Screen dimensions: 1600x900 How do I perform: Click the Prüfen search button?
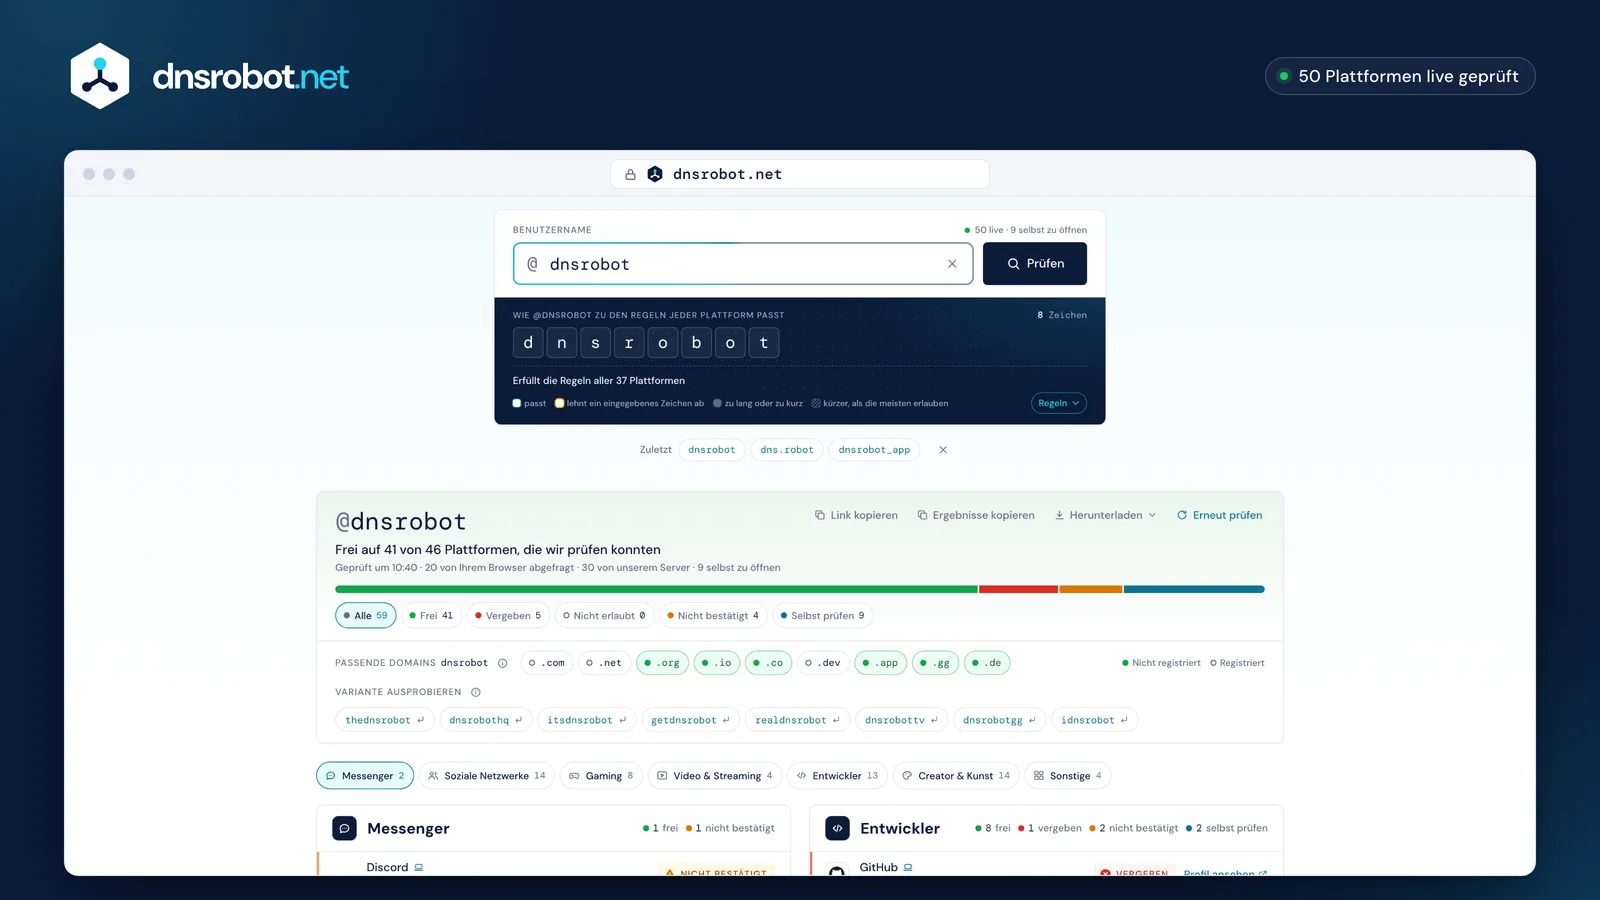coord(1035,264)
